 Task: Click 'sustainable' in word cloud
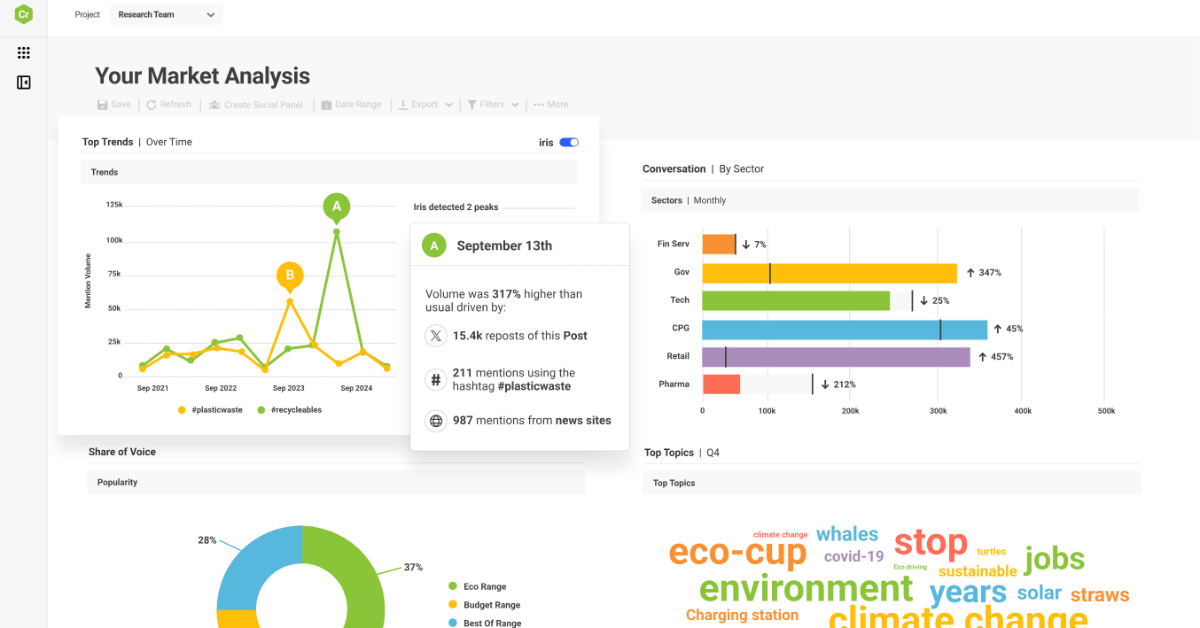(978, 572)
